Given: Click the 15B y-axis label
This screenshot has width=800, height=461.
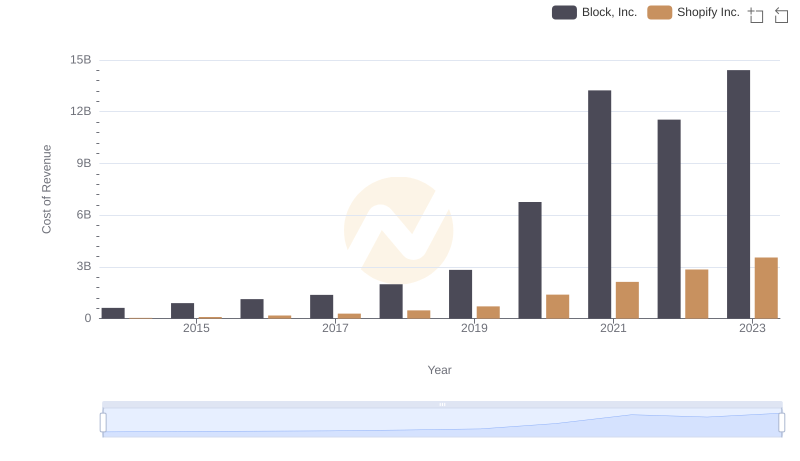Looking at the screenshot, I should click(x=81, y=60).
